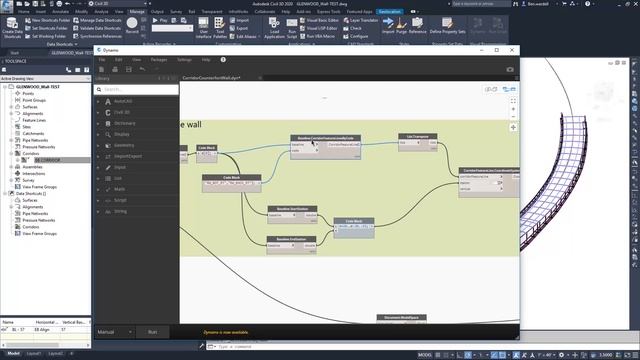Click Set Working Folder in ribbon
640x360 pixels.
[45, 36]
